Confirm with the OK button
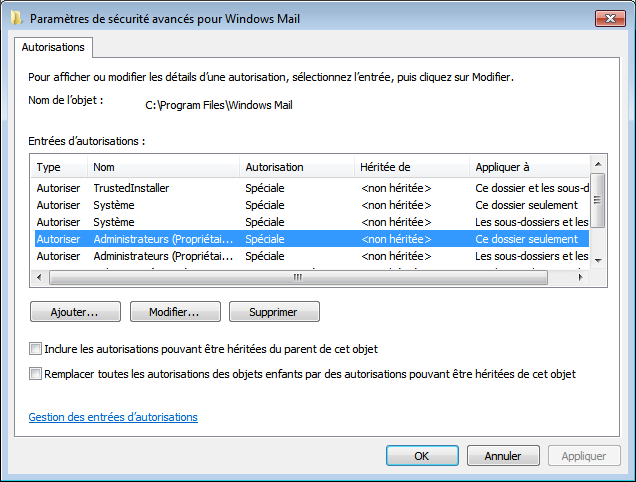The height and width of the screenshot is (482, 636). [422, 456]
